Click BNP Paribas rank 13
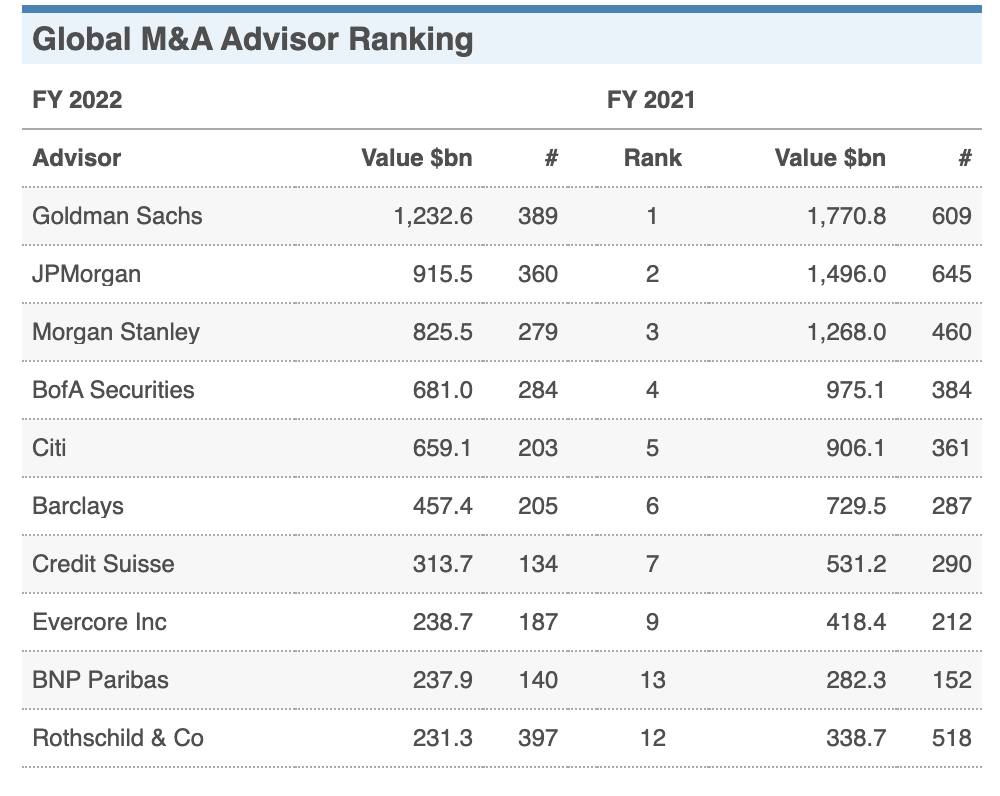 tap(652, 681)
